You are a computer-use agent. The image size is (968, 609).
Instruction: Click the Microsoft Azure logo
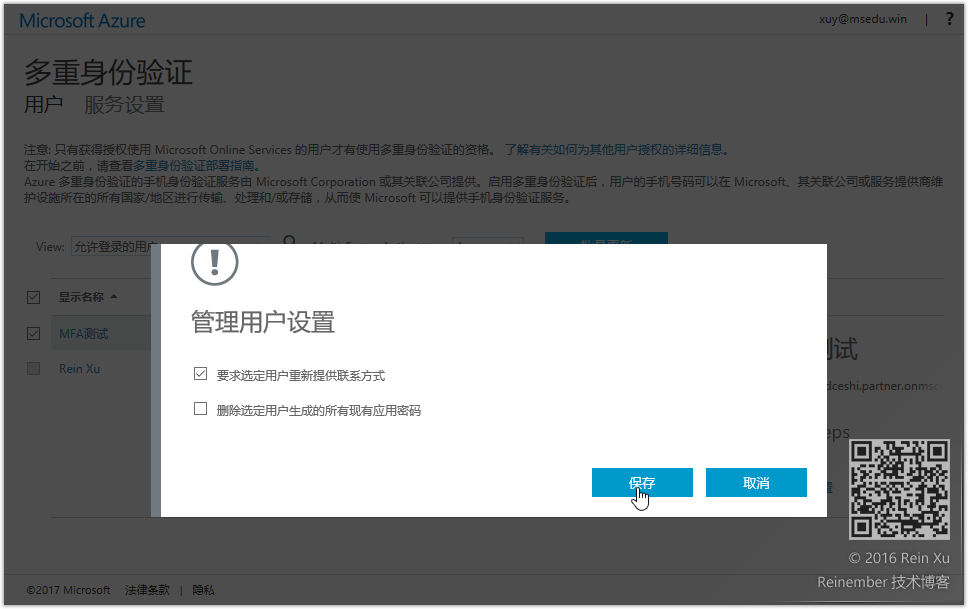click(82, 20)
